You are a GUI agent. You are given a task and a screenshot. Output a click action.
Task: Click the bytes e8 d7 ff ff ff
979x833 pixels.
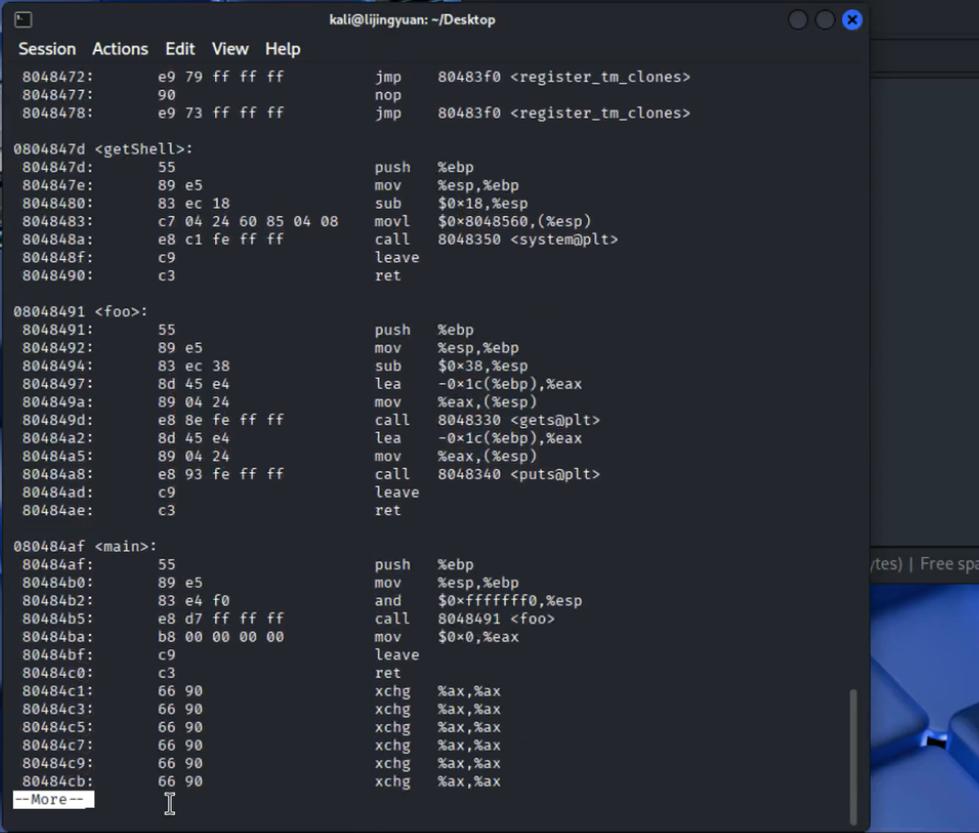220,618
